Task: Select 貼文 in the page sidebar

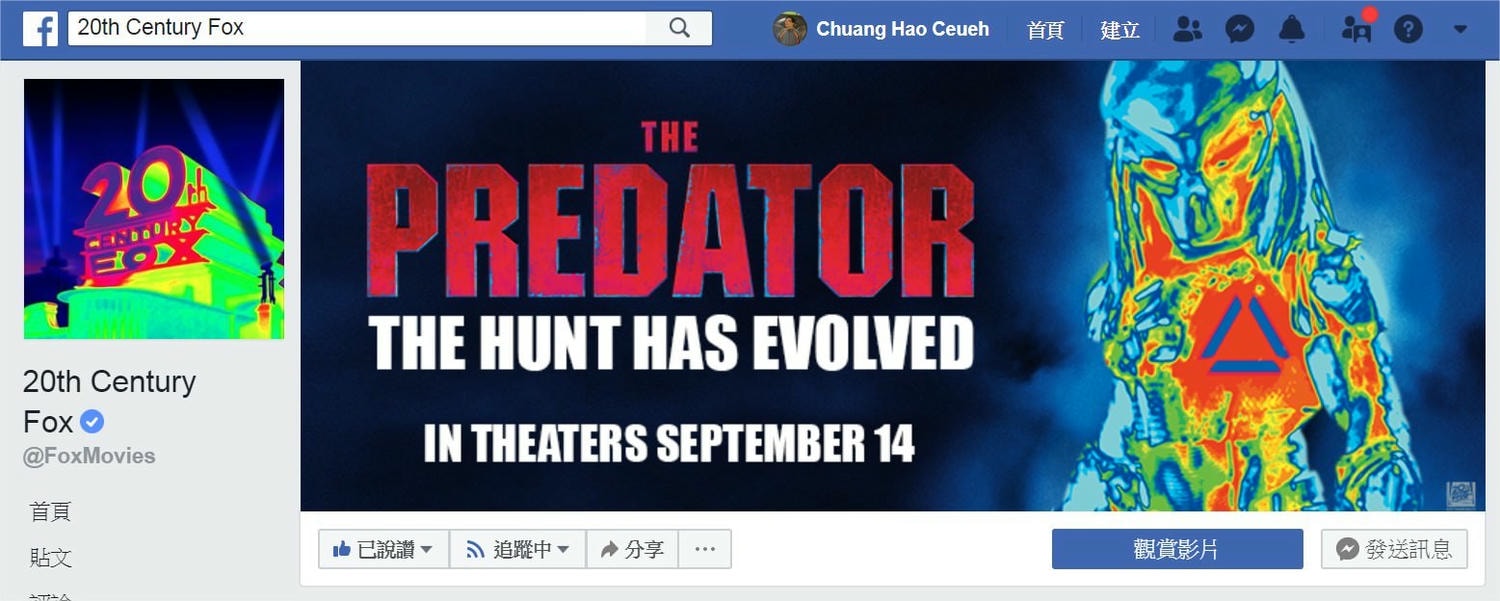Action: pos(51,558)
